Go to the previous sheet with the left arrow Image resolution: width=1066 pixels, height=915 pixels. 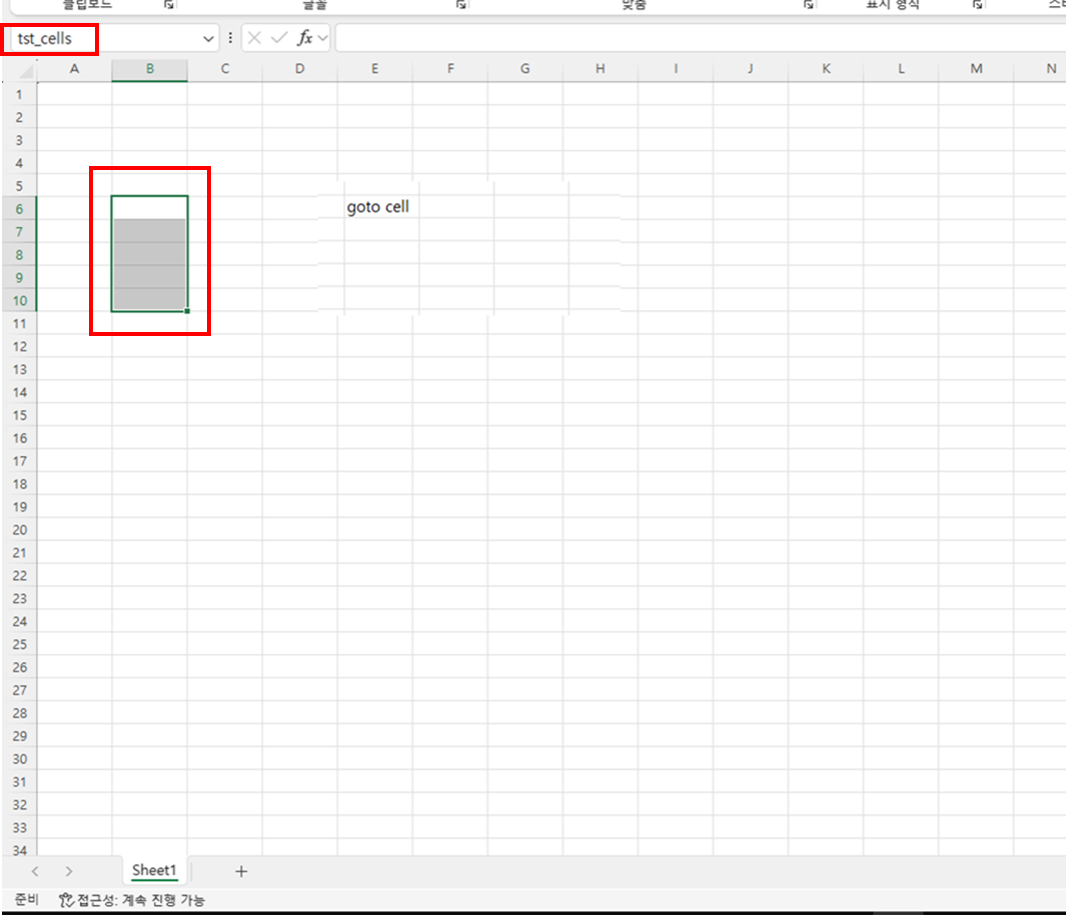tap(35, 871)
